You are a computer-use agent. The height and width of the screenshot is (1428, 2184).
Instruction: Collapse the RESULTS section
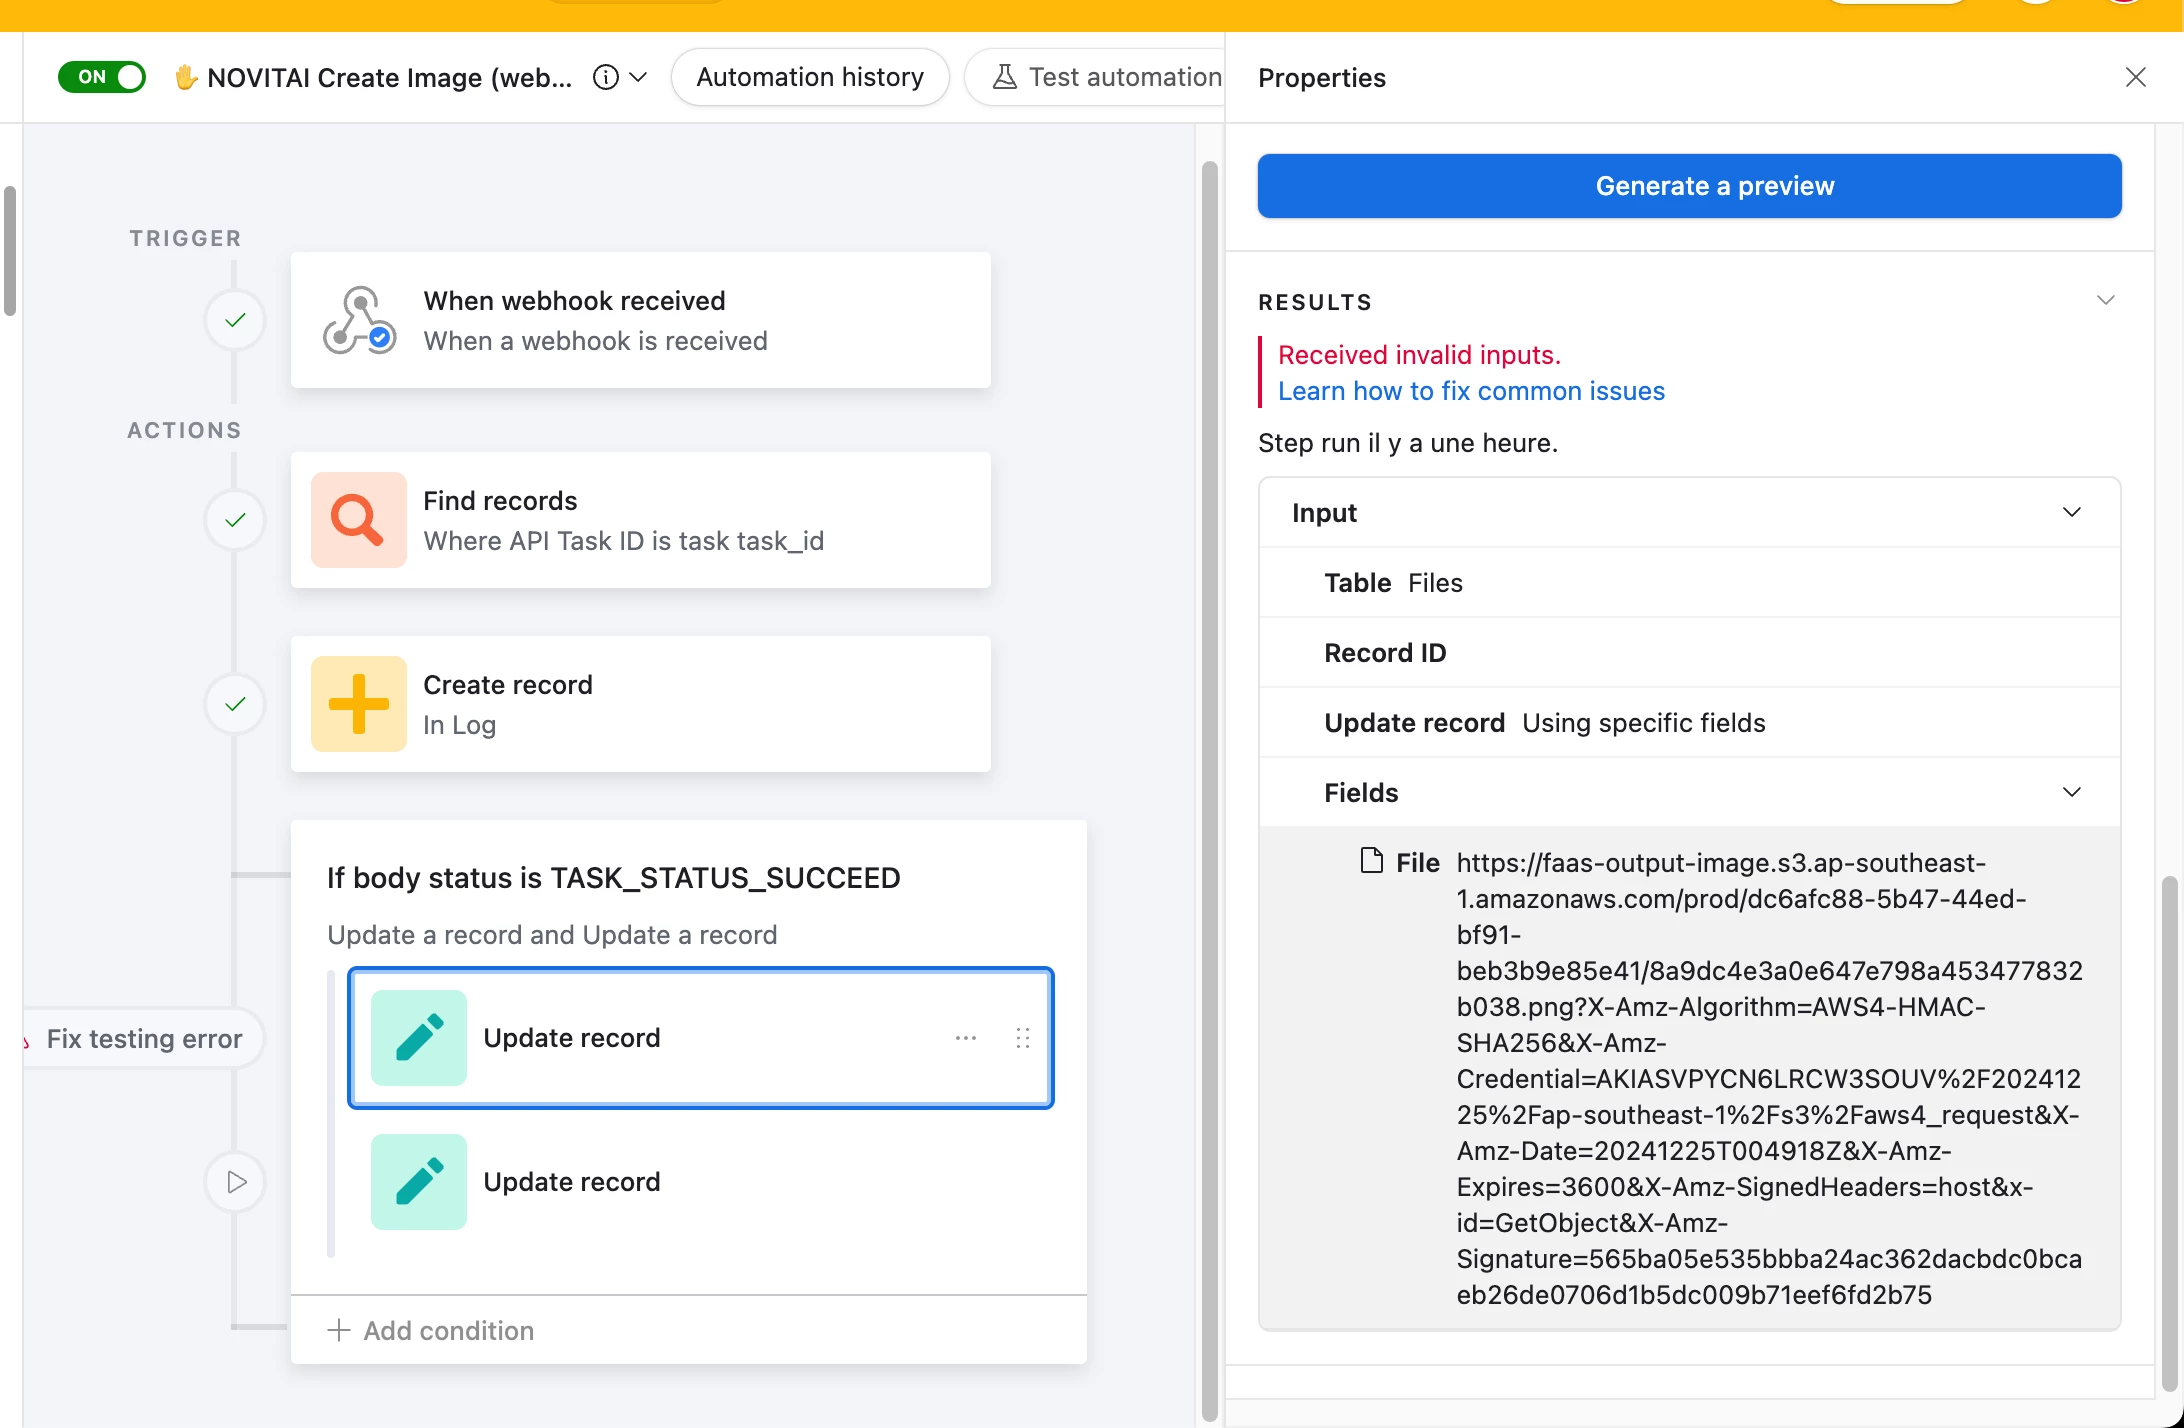(2105, 301)
